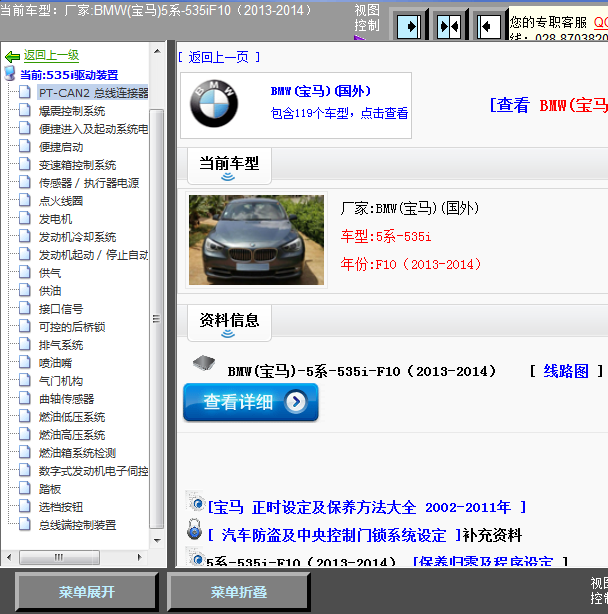Click the gray module icon above the BMW(宝马)-5系-535i-F10 line
Viewport: 608px width, 614px height.
[204, 362]
